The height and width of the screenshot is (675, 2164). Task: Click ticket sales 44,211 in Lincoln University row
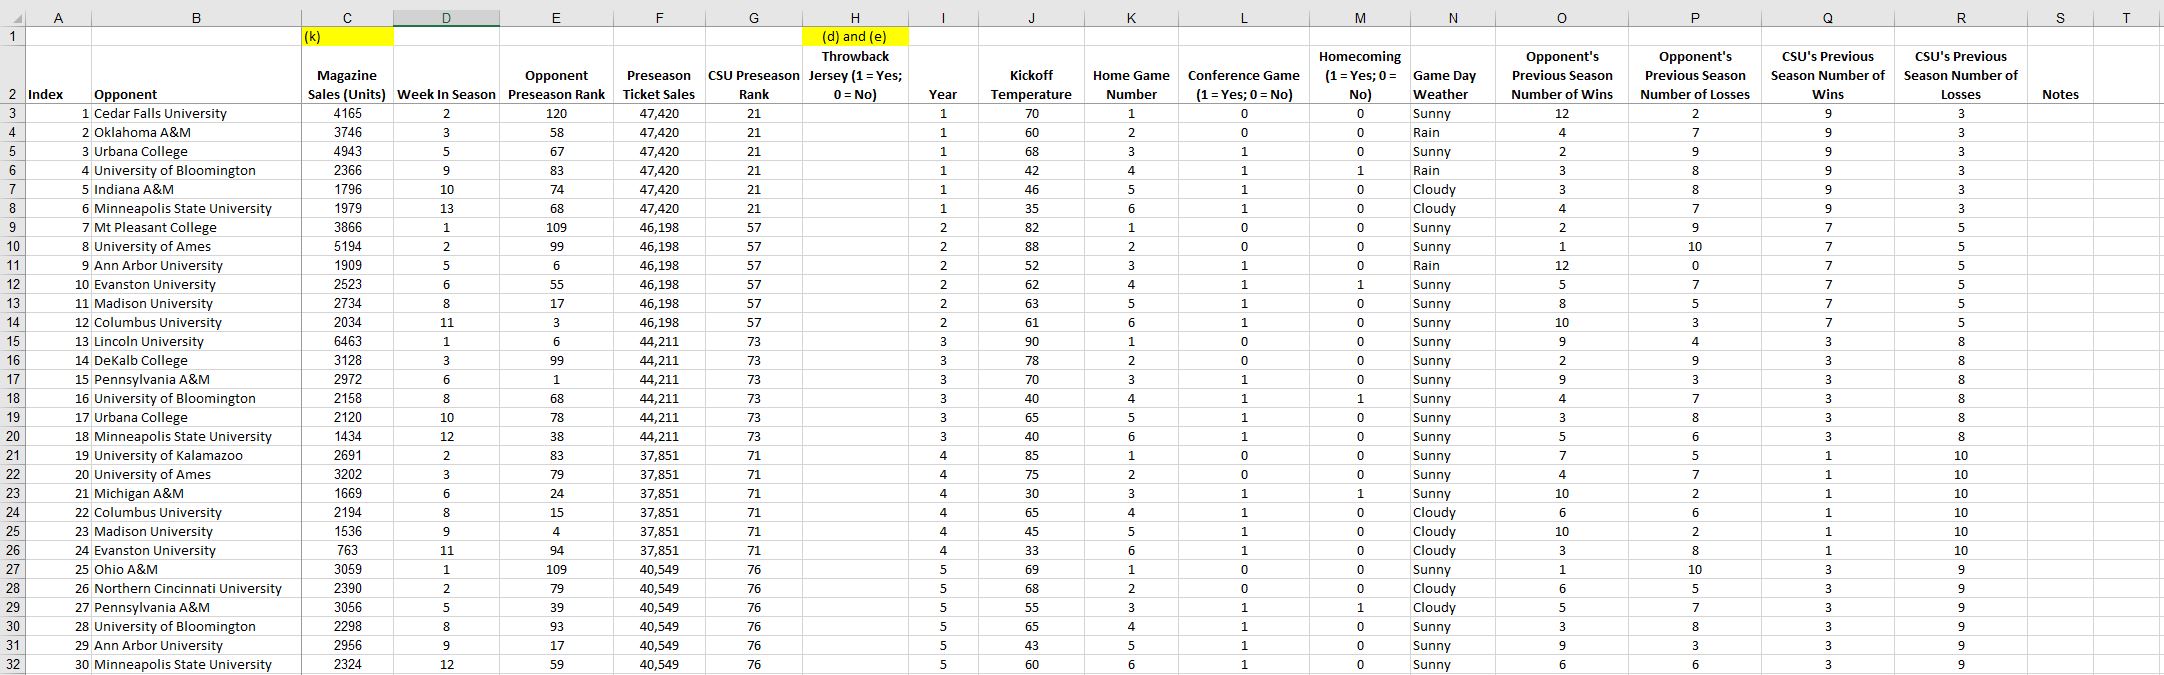click(659, 341)
